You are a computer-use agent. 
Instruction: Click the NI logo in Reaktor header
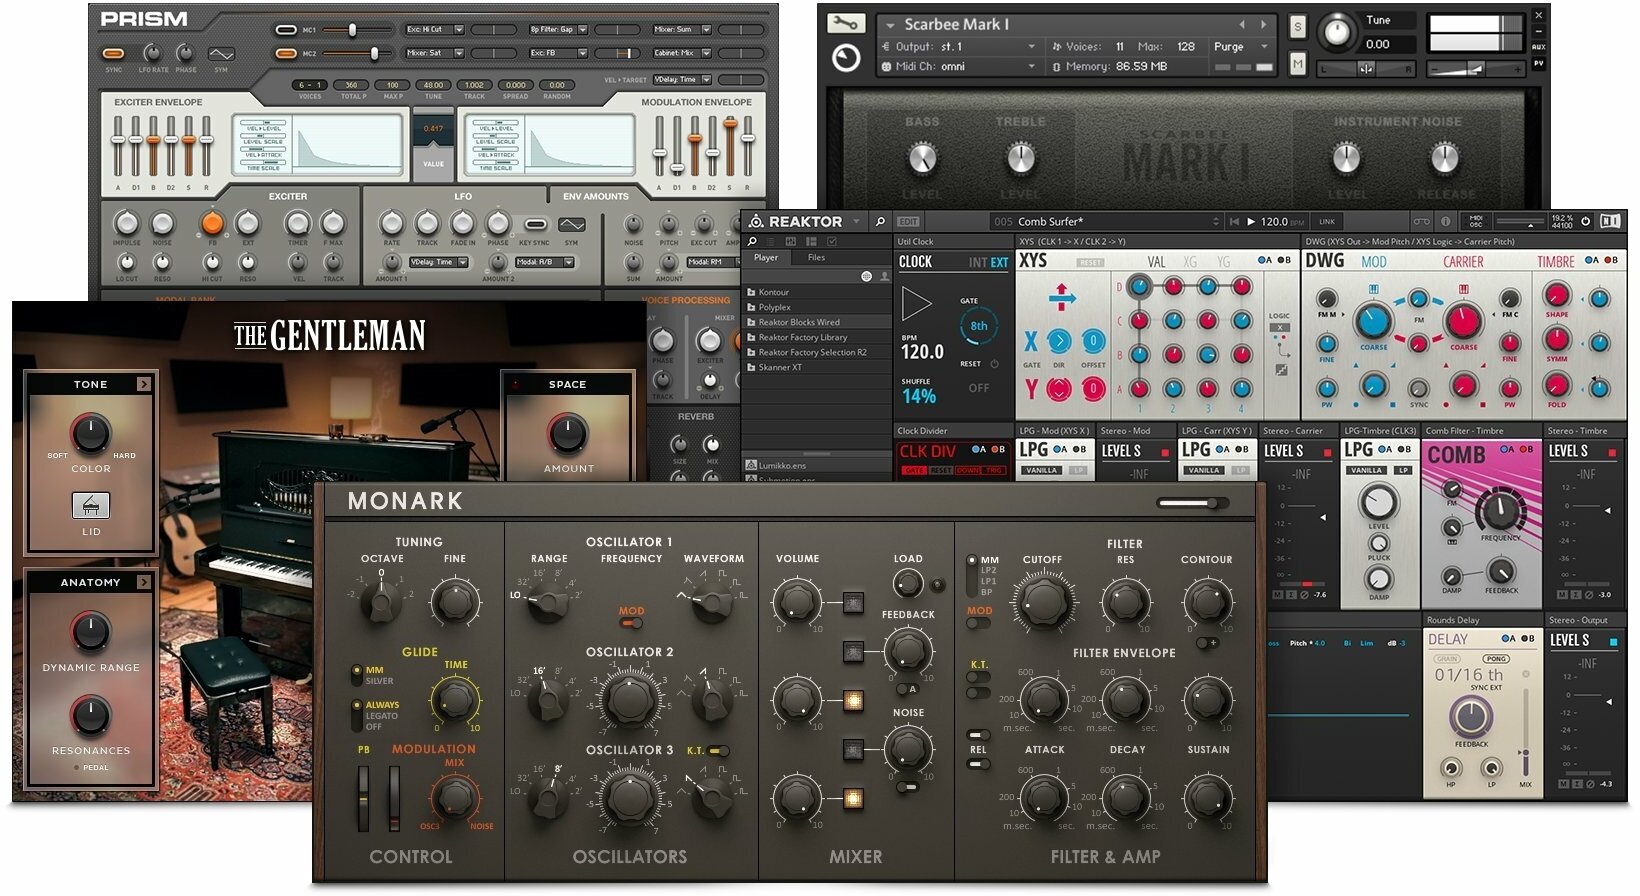click(x=1610, y=221)
